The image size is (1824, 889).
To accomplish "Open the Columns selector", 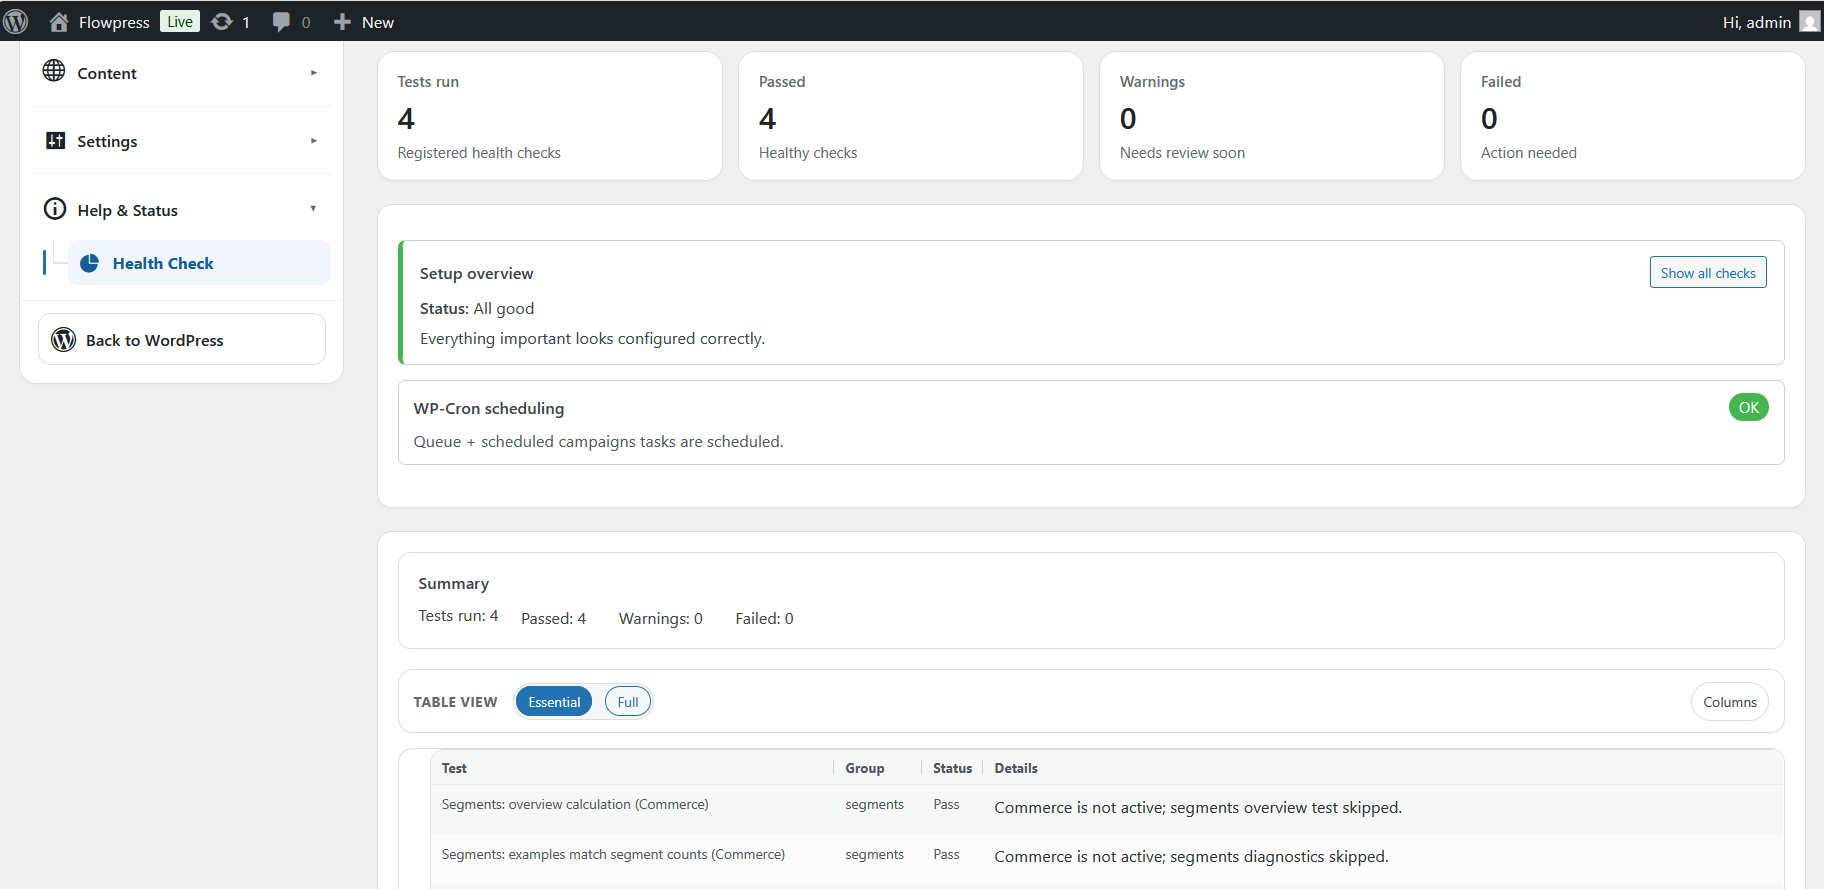I will coord(1729,702).
